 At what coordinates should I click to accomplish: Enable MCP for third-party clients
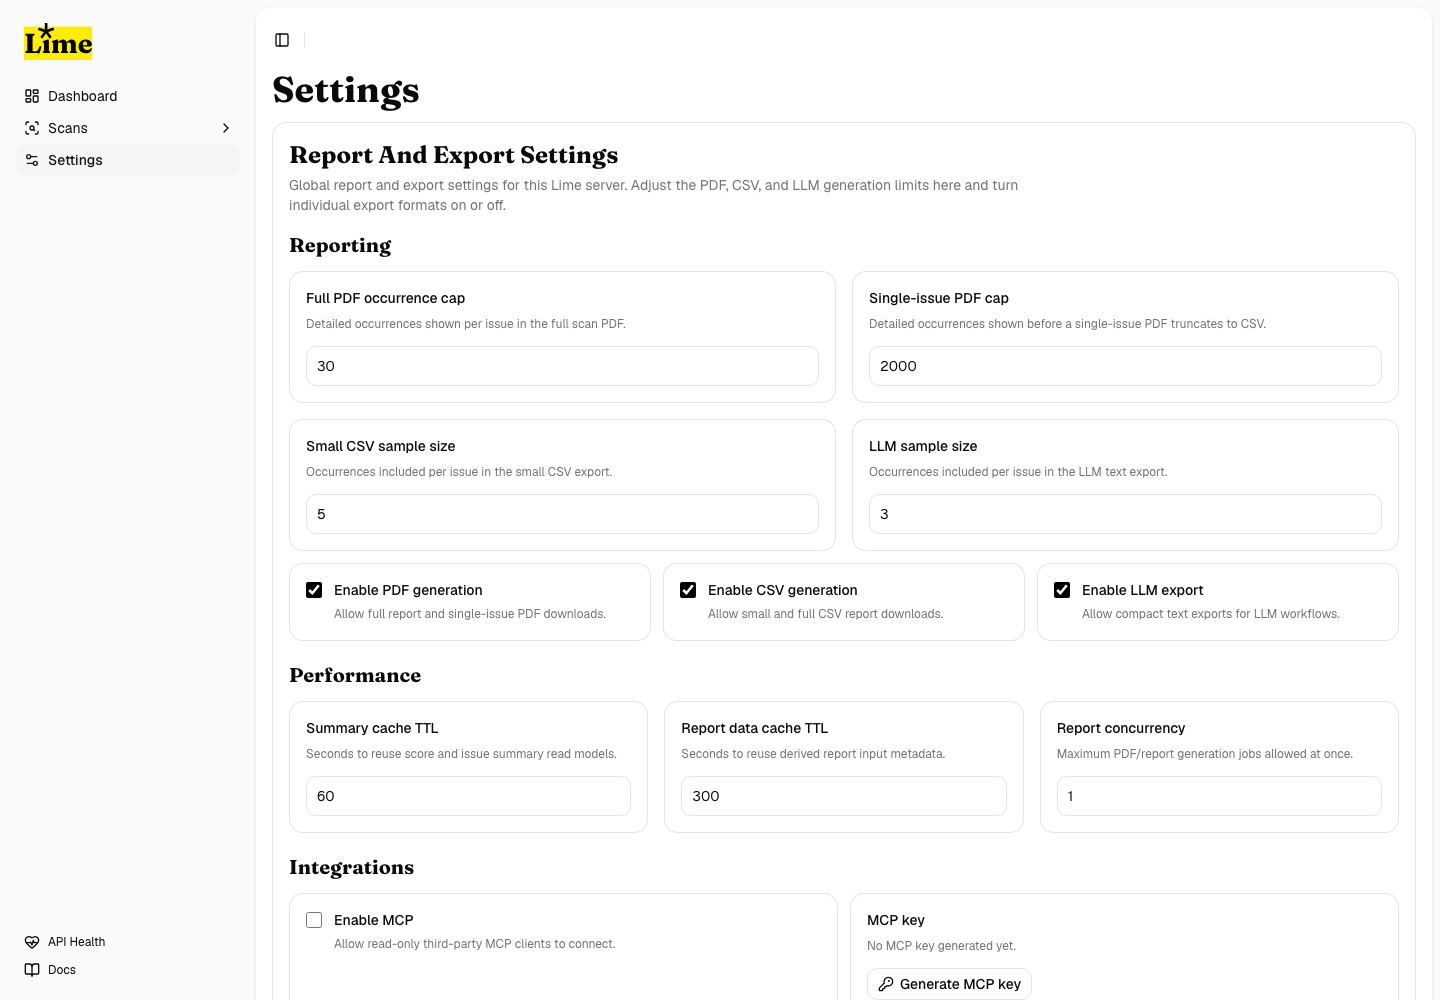pyautogui.click(x=314, y=920)
